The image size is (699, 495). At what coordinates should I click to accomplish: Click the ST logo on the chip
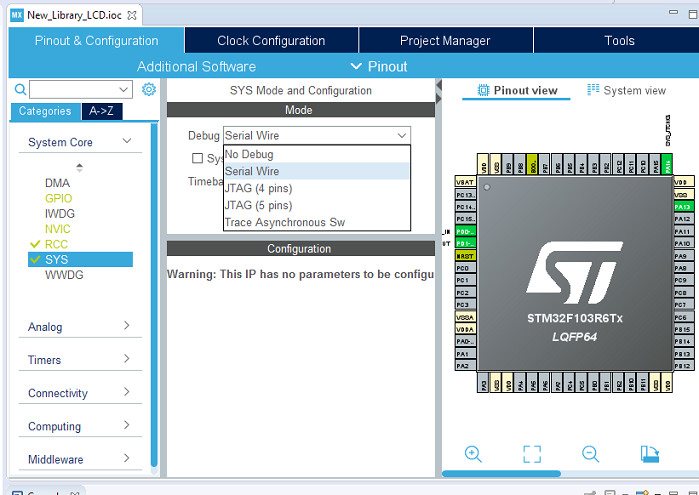575,272
